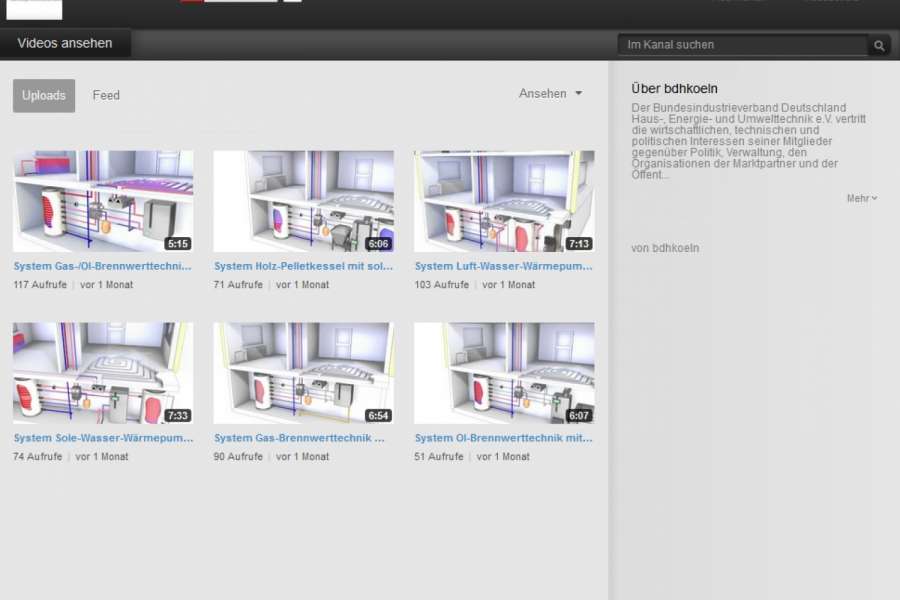Viewport: 900px width, 600px height.
Task: Click the channel description paragraph text
Action: tap(748, 141)
